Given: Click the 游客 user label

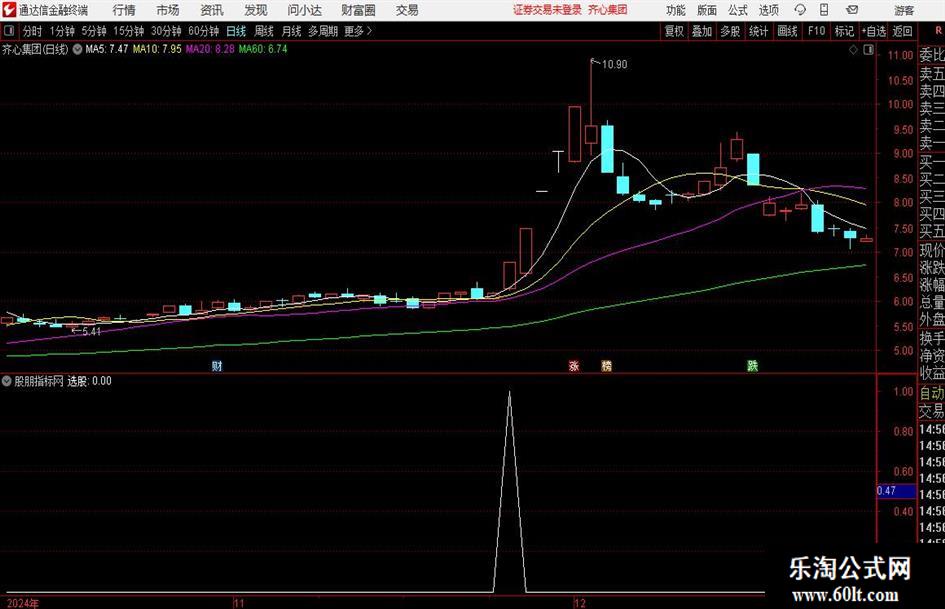Looking at the screenshot, I should pyautogui.click(x=903, y=10).
